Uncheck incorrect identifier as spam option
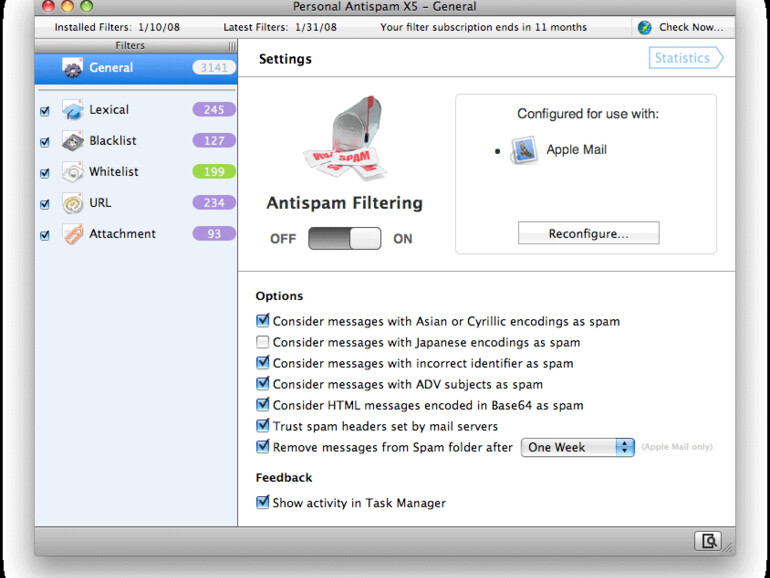 (263, 362)
